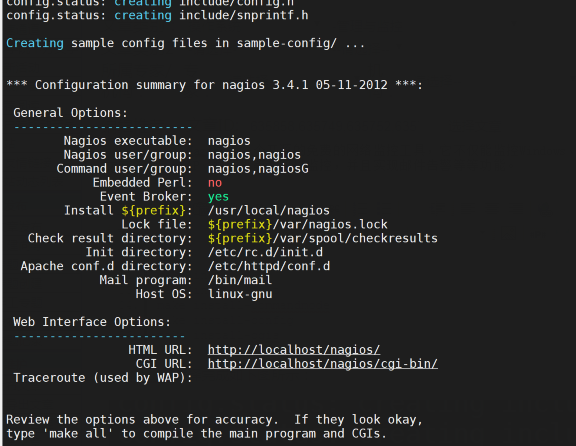The width and height of the screenshot is (576, 446).
Task: Click the 'Nagios user/group:' label
Action: click(x=128, y=155)
